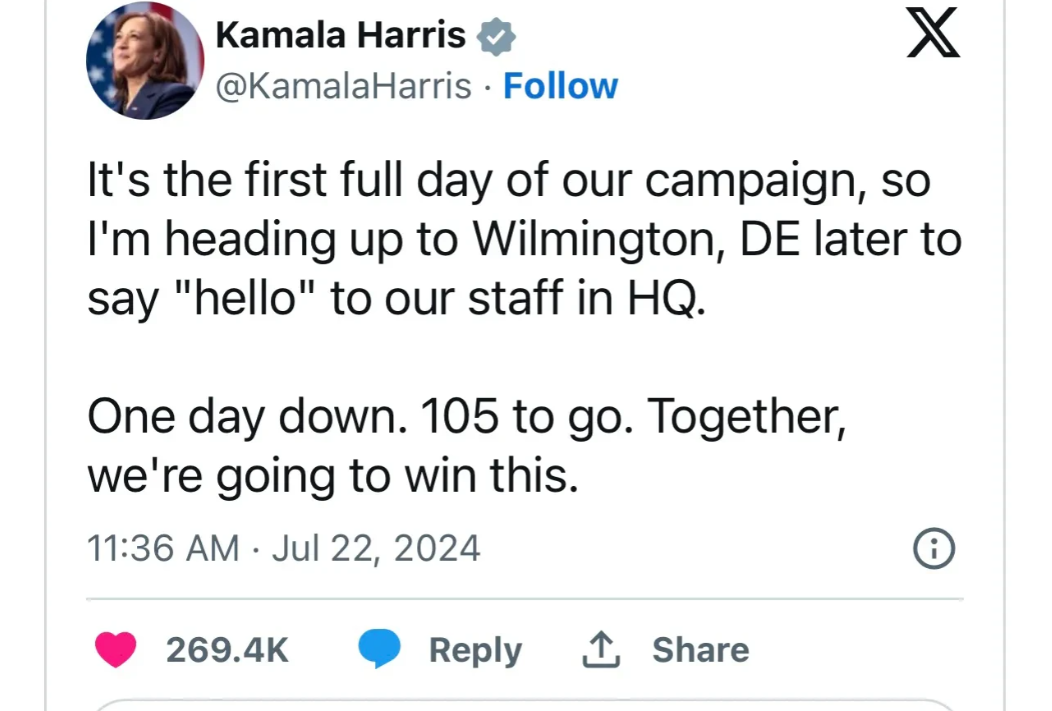Image resolution: width=1052 pixels, height=711 pixels.
Task: Click the "One day down" paragraph text
Action: tap(466, 445)
